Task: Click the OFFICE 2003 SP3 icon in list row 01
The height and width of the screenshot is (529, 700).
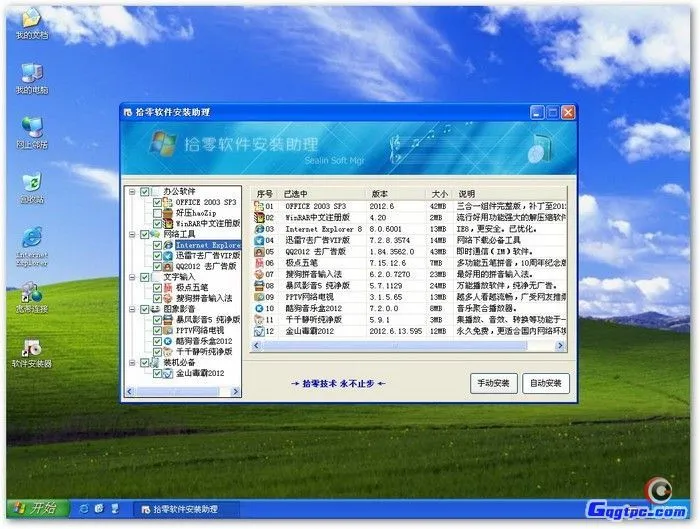Action: tap(259, 206)
